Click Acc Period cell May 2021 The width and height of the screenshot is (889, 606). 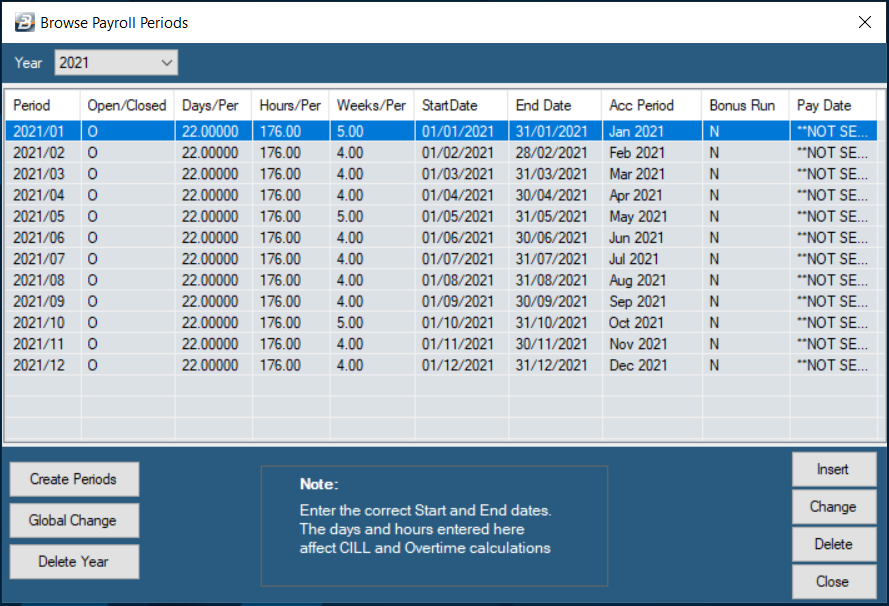pos(638,217)
